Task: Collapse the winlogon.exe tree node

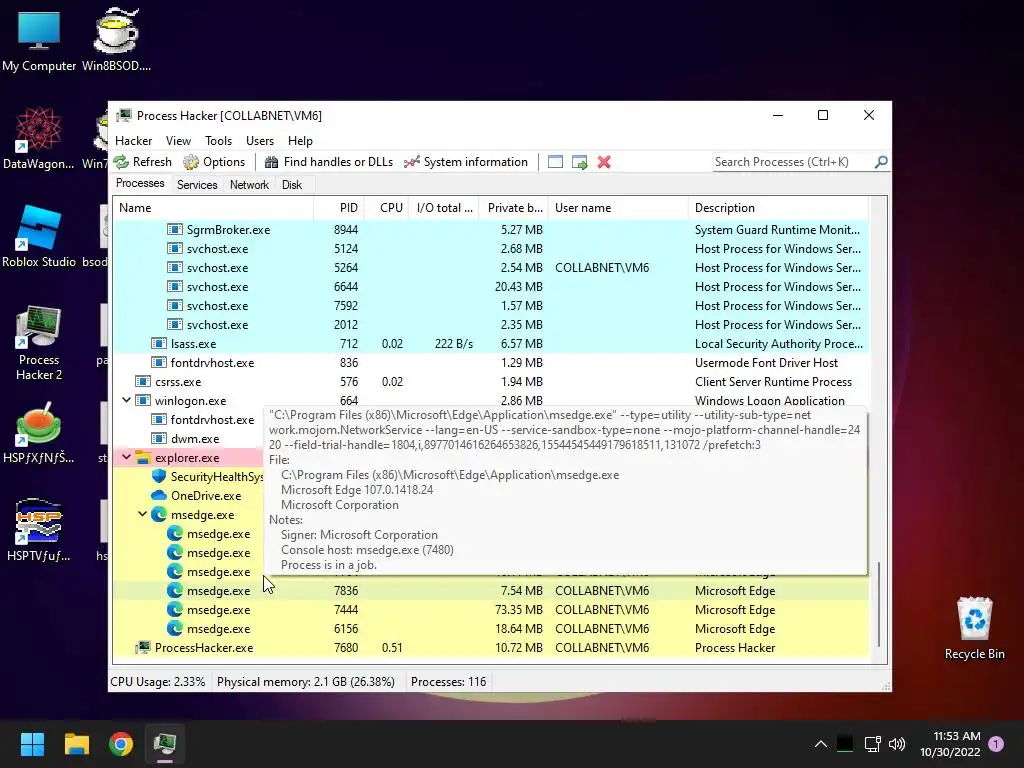Action: click(127, 400)
